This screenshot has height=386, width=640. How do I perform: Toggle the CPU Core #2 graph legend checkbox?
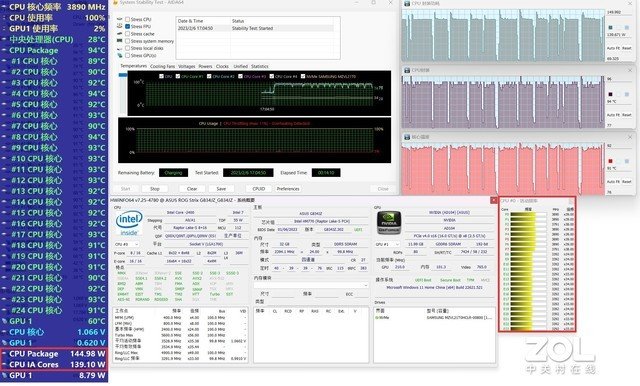(x=209, y=76)
